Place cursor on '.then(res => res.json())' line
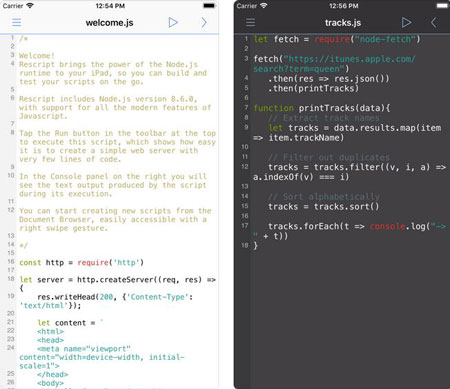The image size is (450, 389). (329, 79)
